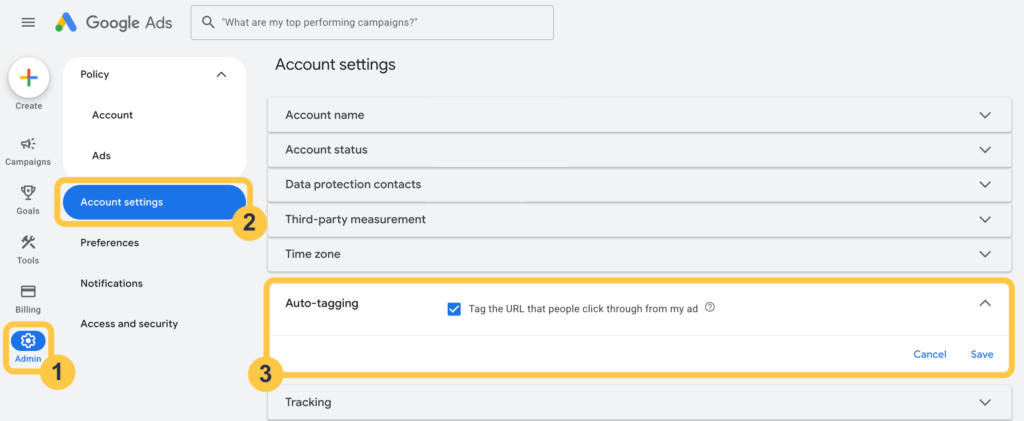Click the Tracking row label
Screen dimensions: 1024x421
(x=308, y=402)
